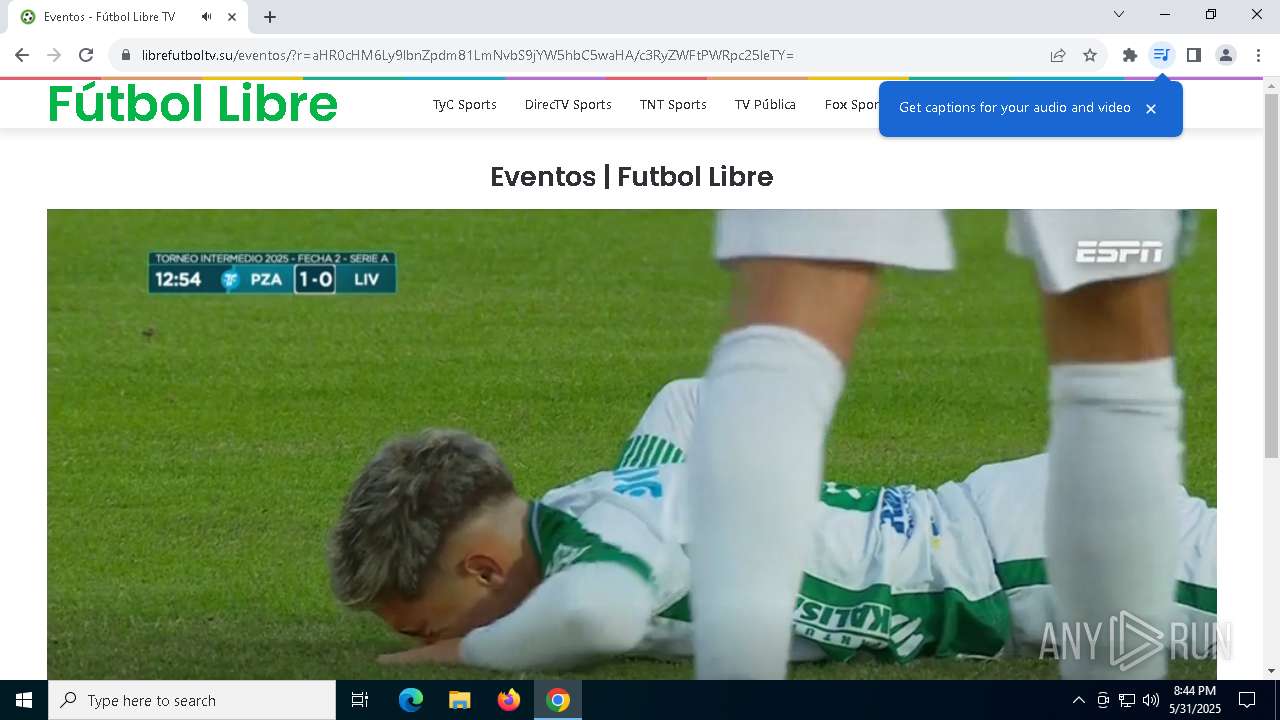Dismiss the captions tooltip
Viewport: 1280px width, 720px height.
pos(1151,108)
